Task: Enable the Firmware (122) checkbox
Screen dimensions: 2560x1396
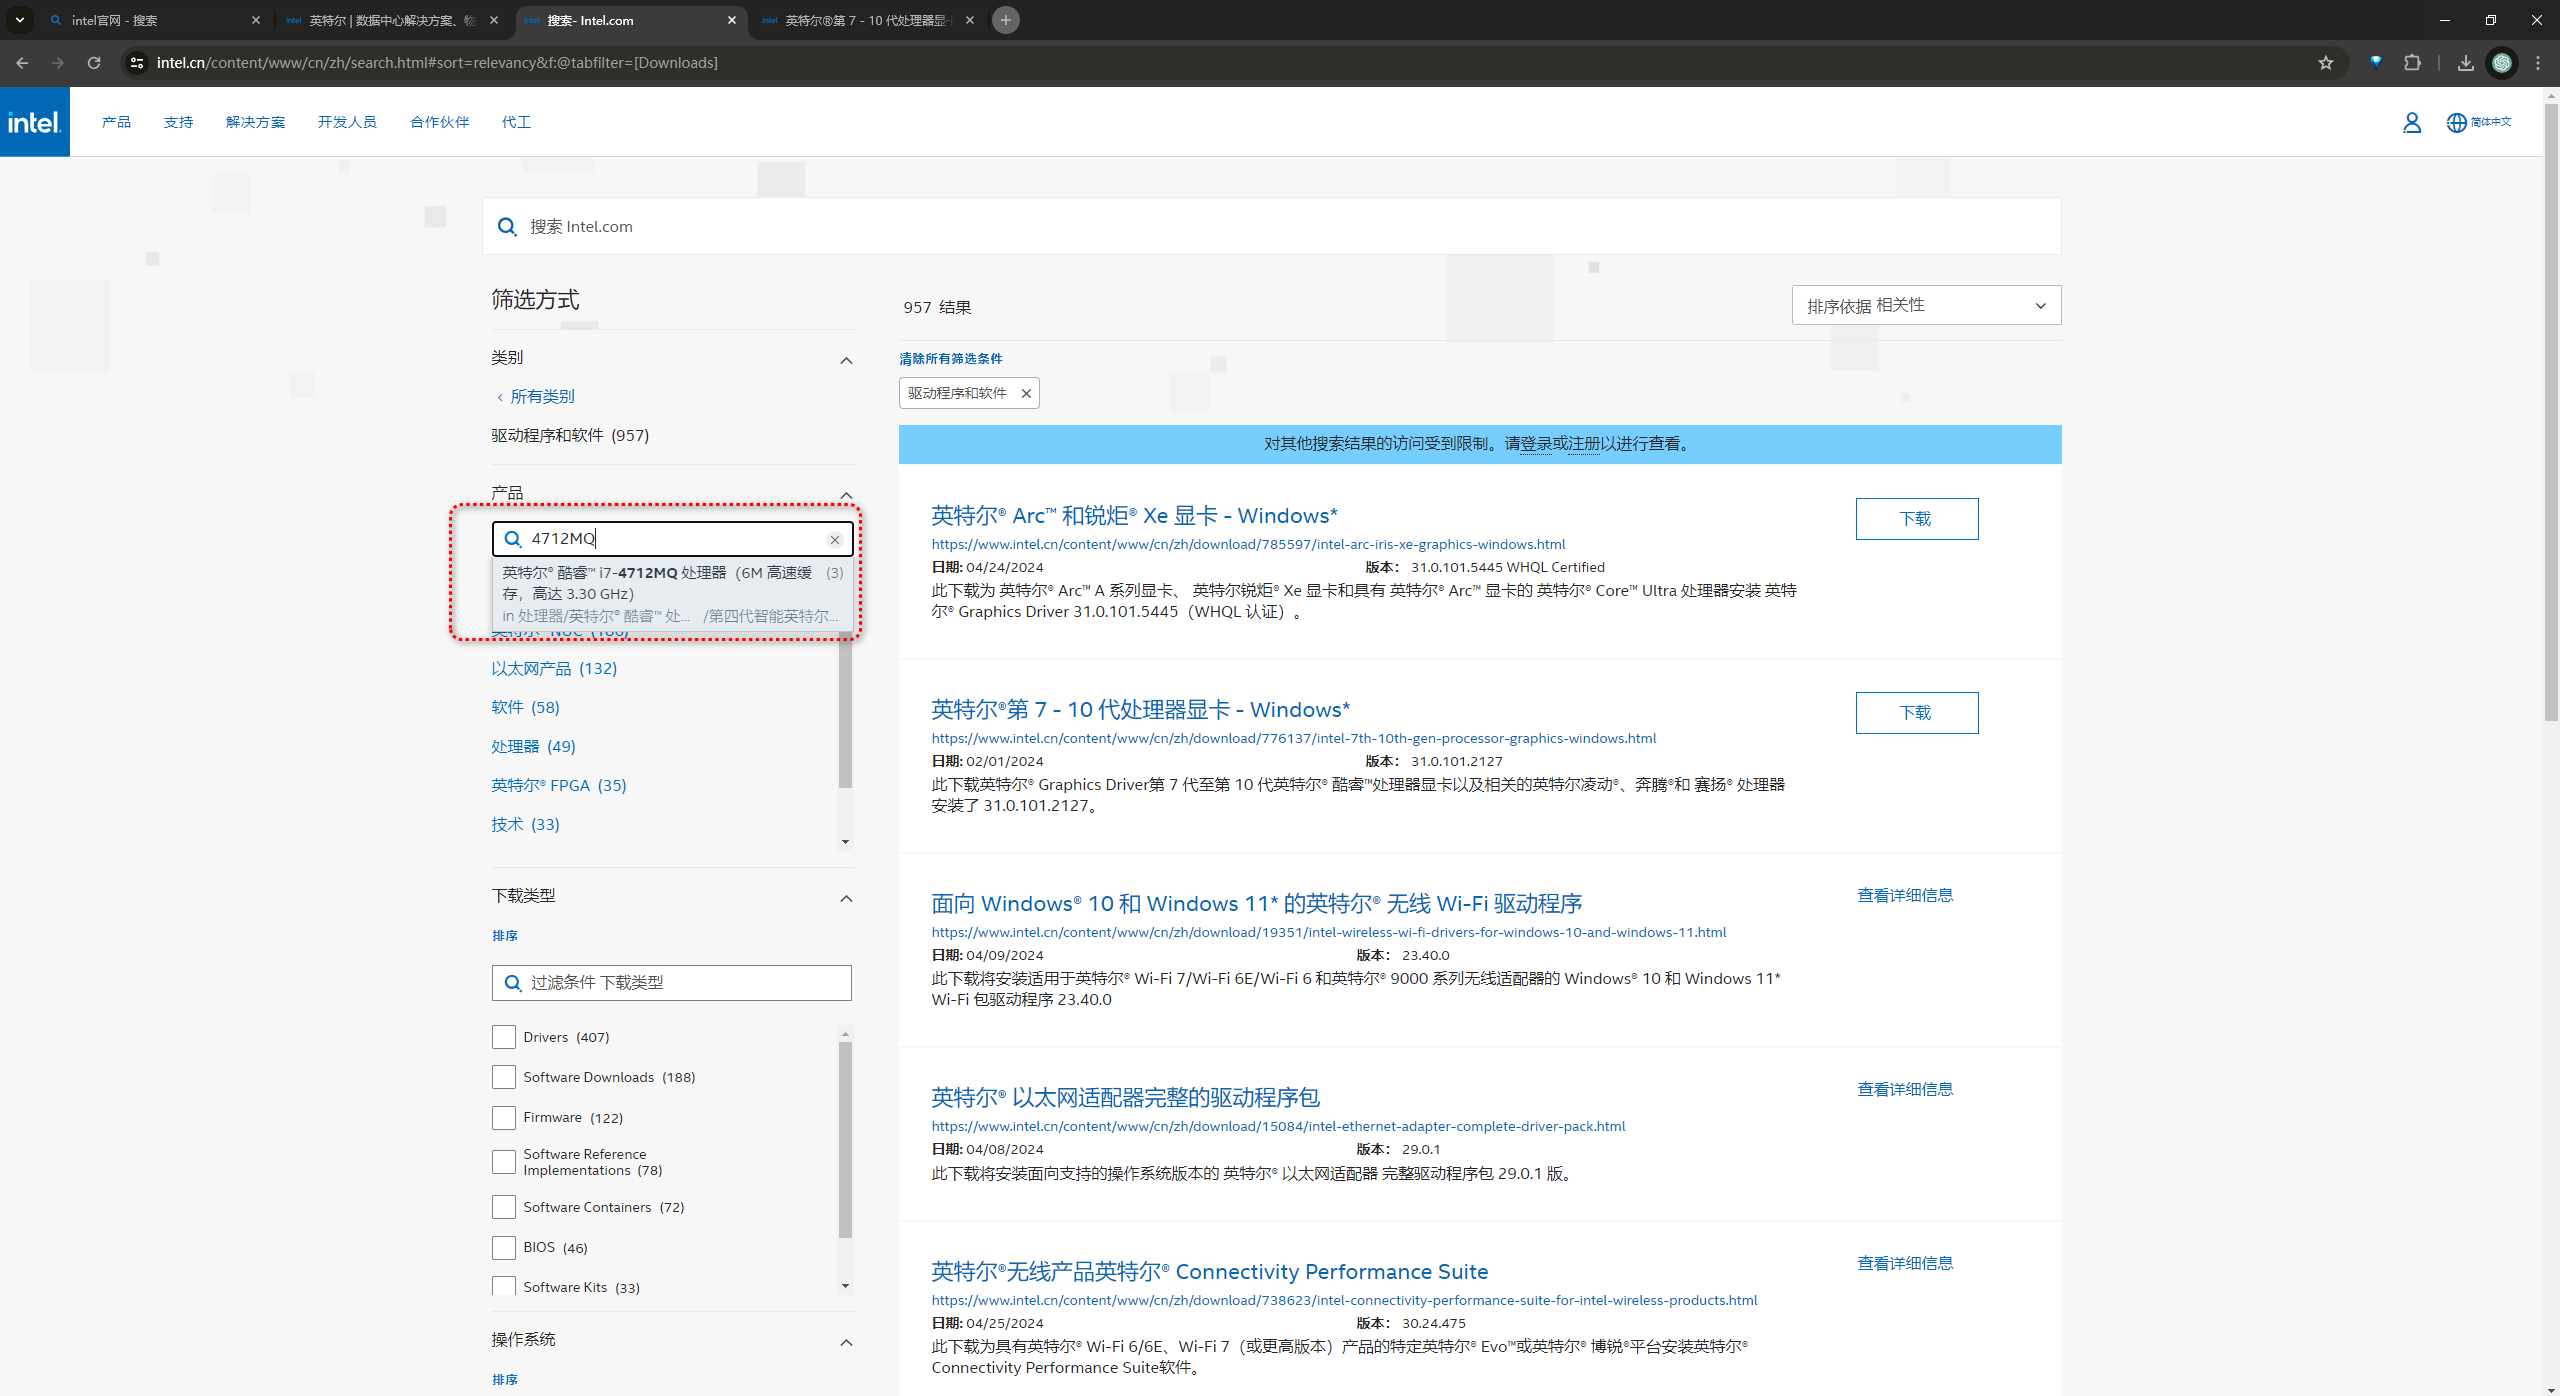Action: click(504, 1117)
